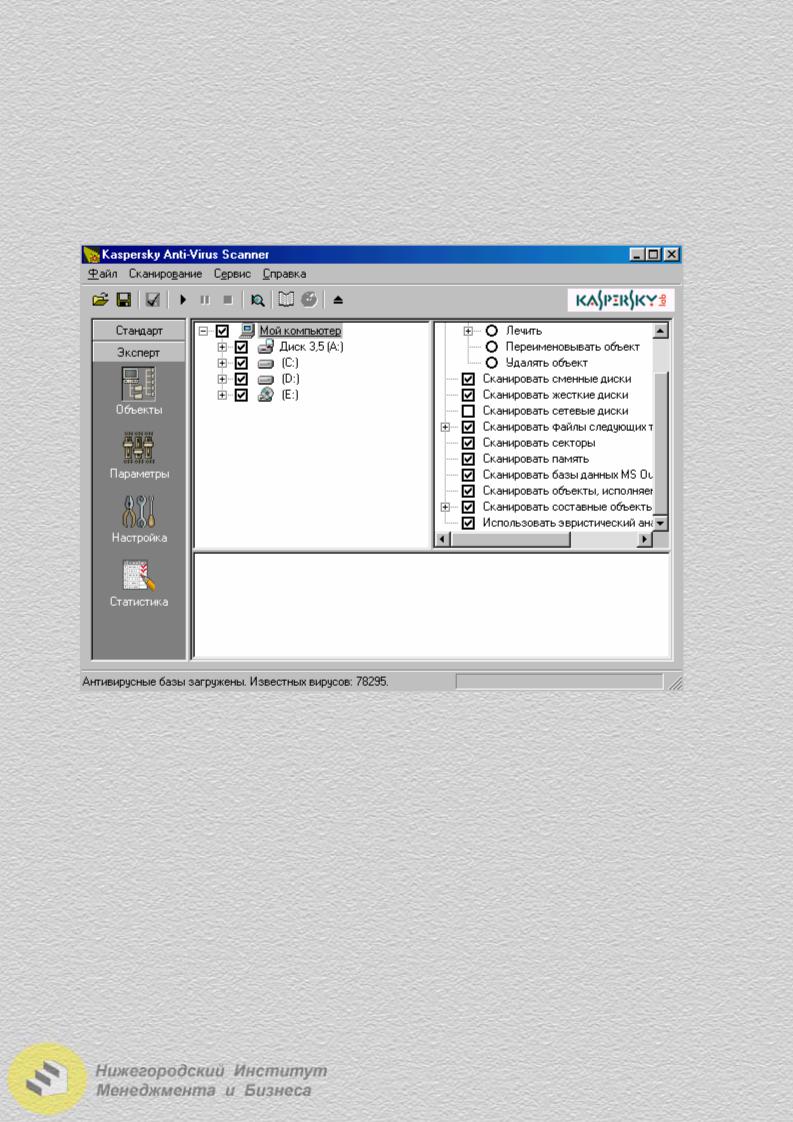Click the floppy drive icon for Диск 3,5 (A:)

tap(266, 347)
